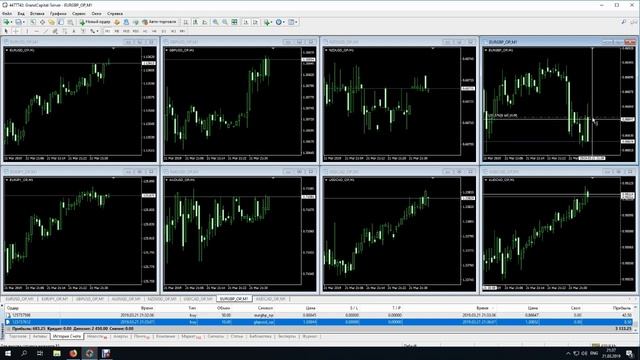This screenshot has height=360, width=640.
Task: Open the Windows Start menu
Action: click(8, 353)
